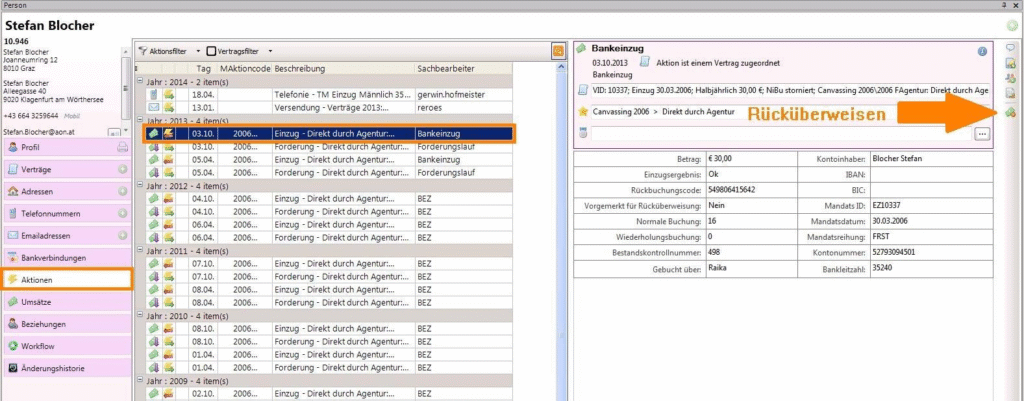Sort by the Beschreibung column header
This screenshot has height=401, width=1024.
coord(344,69)
